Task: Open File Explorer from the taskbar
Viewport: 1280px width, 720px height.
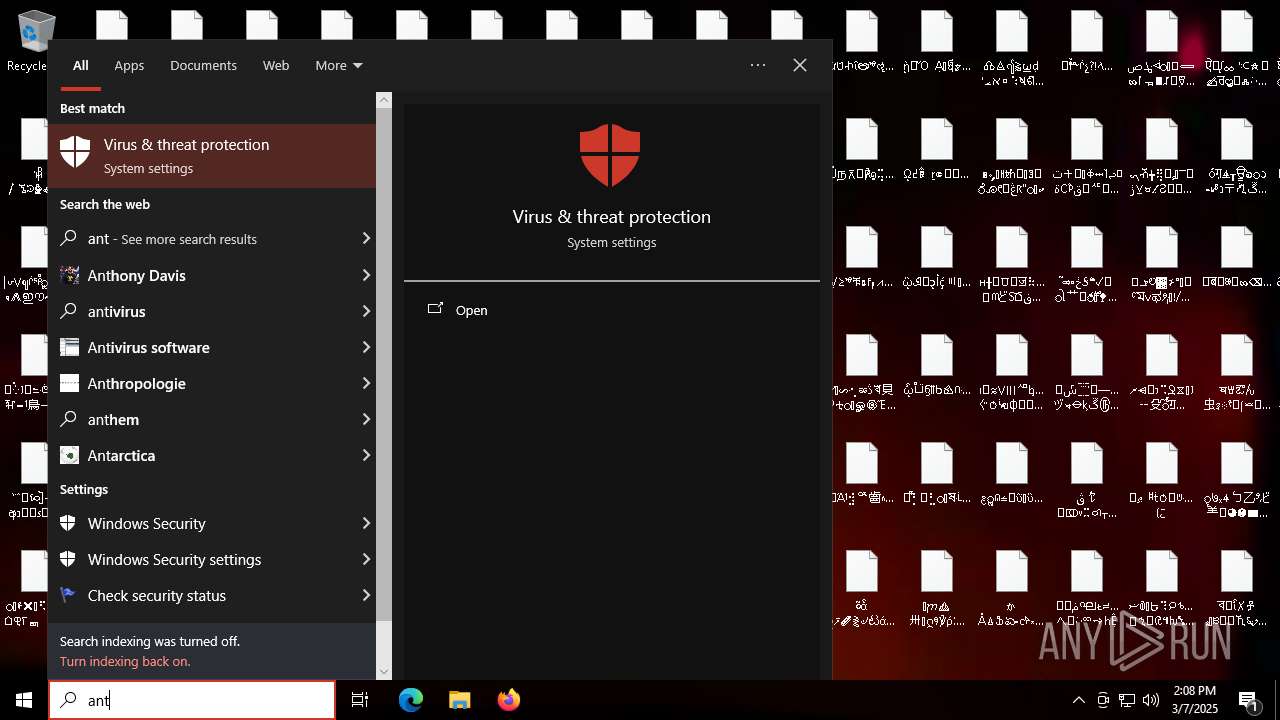Action: coord(460,700)
